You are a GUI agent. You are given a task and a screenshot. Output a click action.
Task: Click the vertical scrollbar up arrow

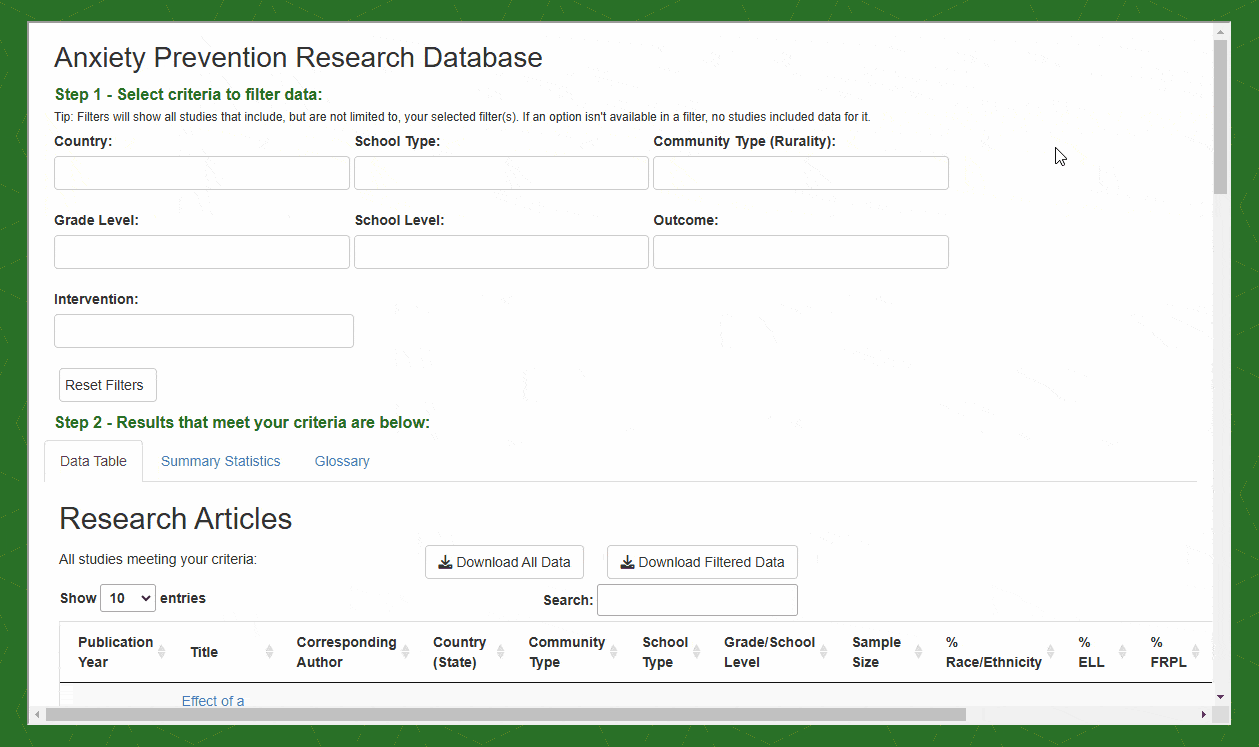coord(1220,33)
